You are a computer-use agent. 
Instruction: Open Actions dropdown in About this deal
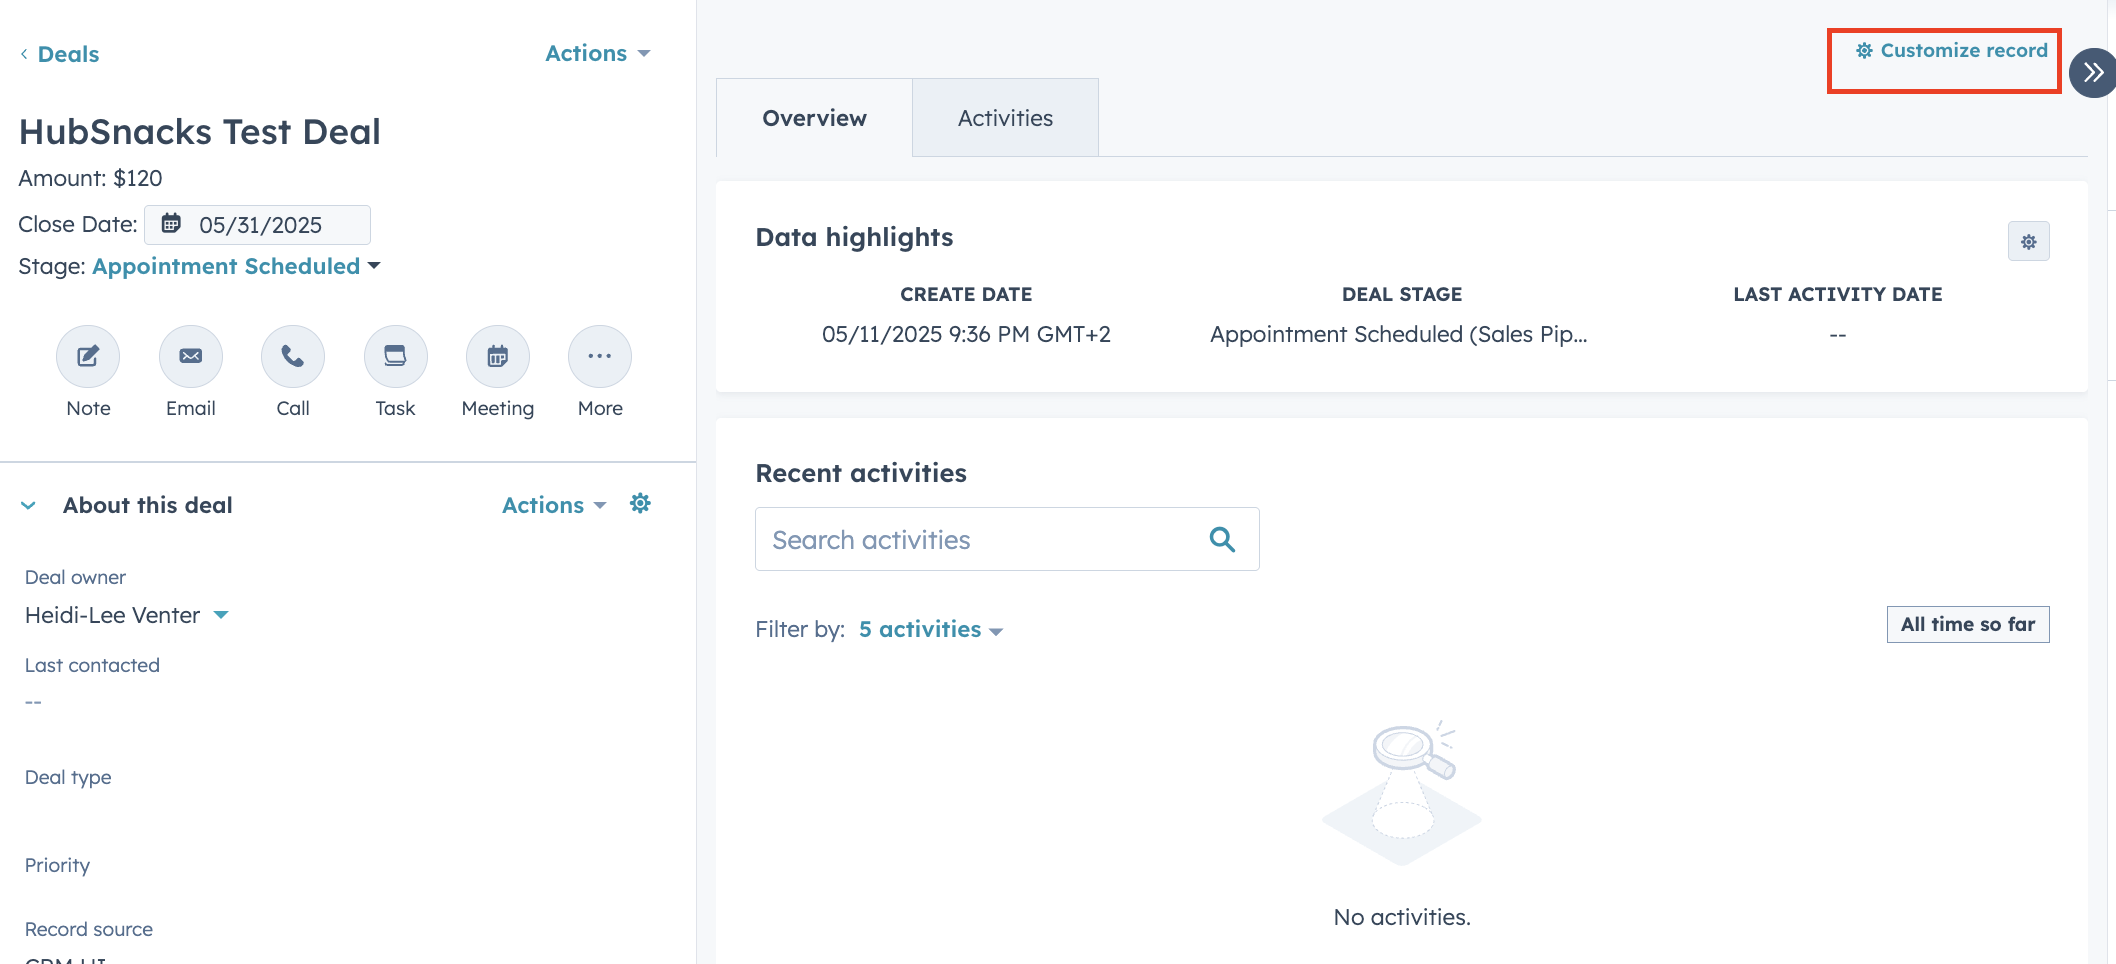[x=554, y=505]
